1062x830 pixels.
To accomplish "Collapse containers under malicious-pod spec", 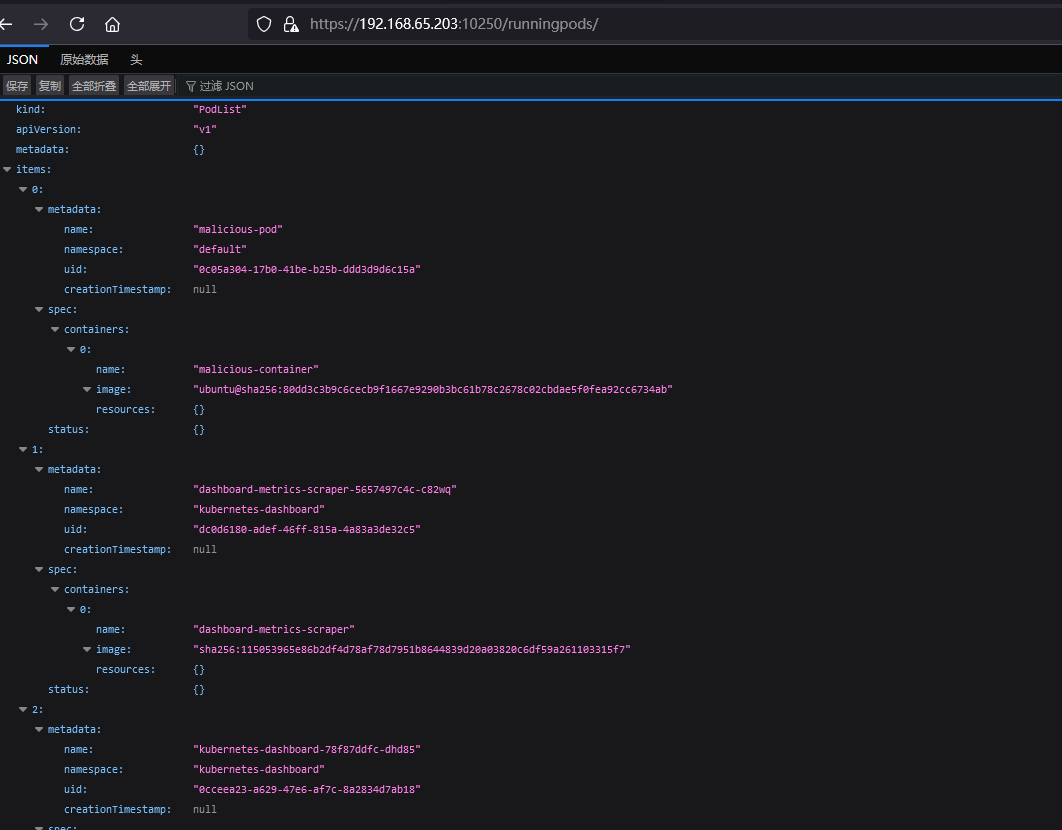I will coord(56,329).
